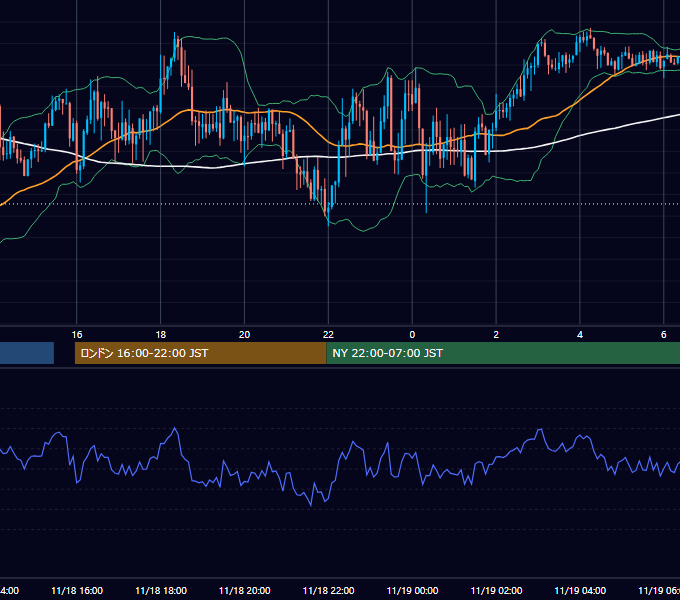Click the '11/19 04:00' date label
This screenshot has height=600, width=680.
point(580,590)
